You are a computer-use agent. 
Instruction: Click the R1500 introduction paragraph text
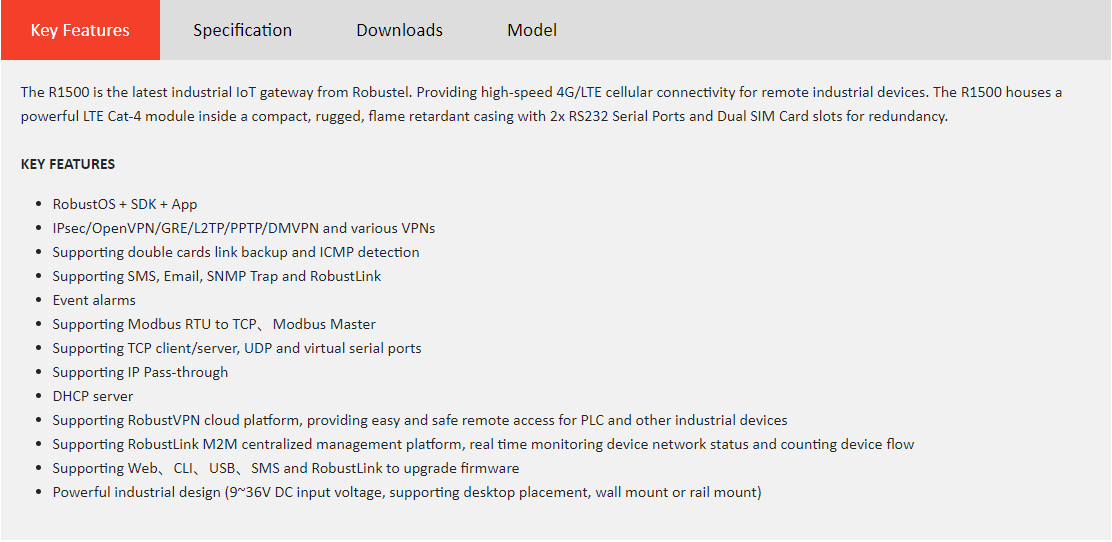(x=541, y=104)
